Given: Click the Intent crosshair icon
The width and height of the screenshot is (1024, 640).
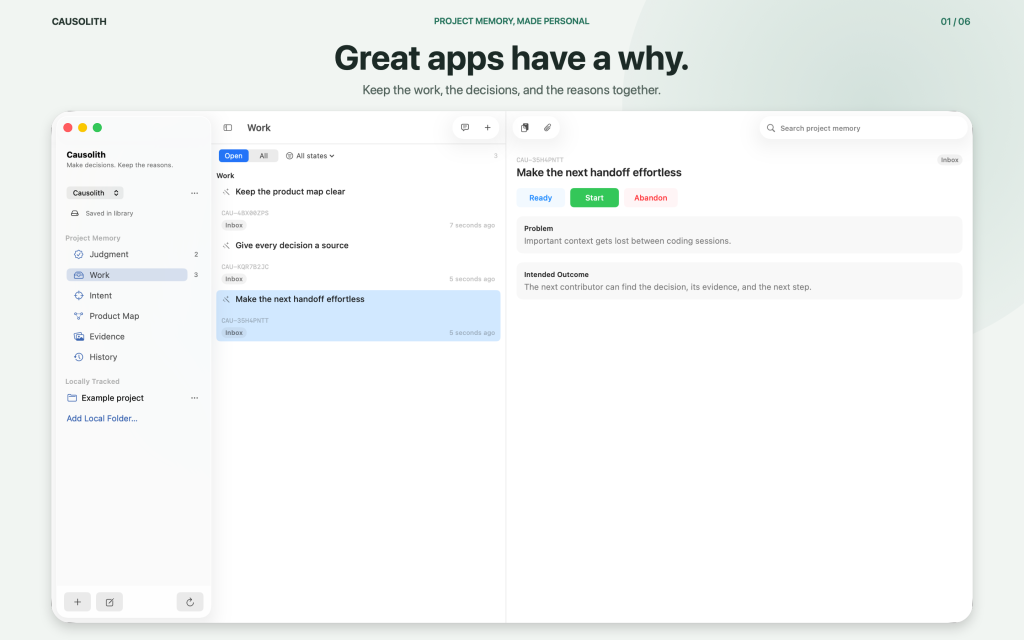Looking at the screenshot, I should tap(78, 295).
